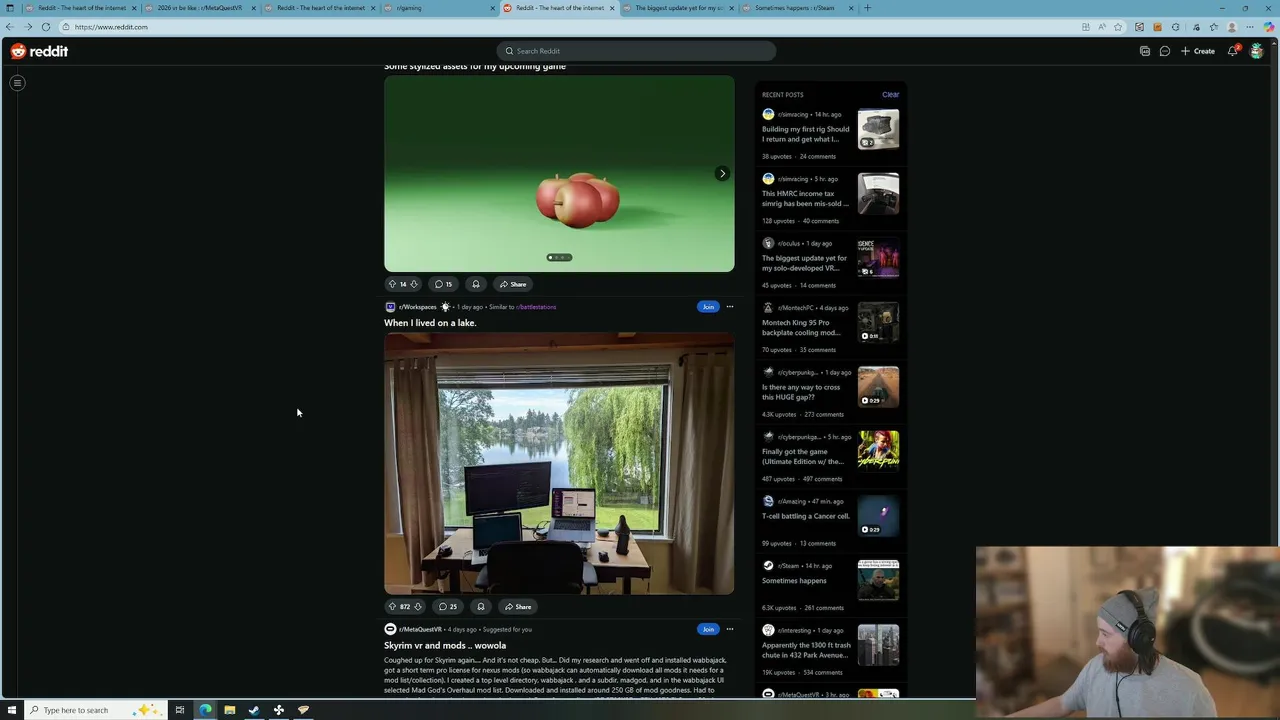This screenshot has height=720, width=1280.
Task: Upvote the stylized assets post with 14 votes
Action: 392,284
